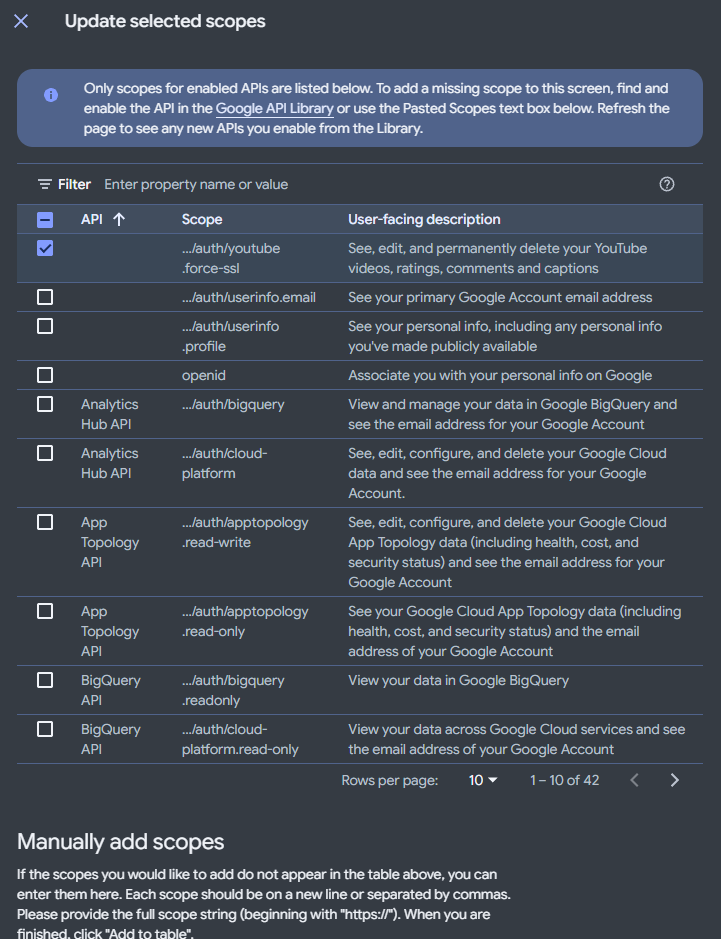721x939 pixels.
Task: Click the .../auth/userinfo.profile scope text
Action: tap(230, 336)
